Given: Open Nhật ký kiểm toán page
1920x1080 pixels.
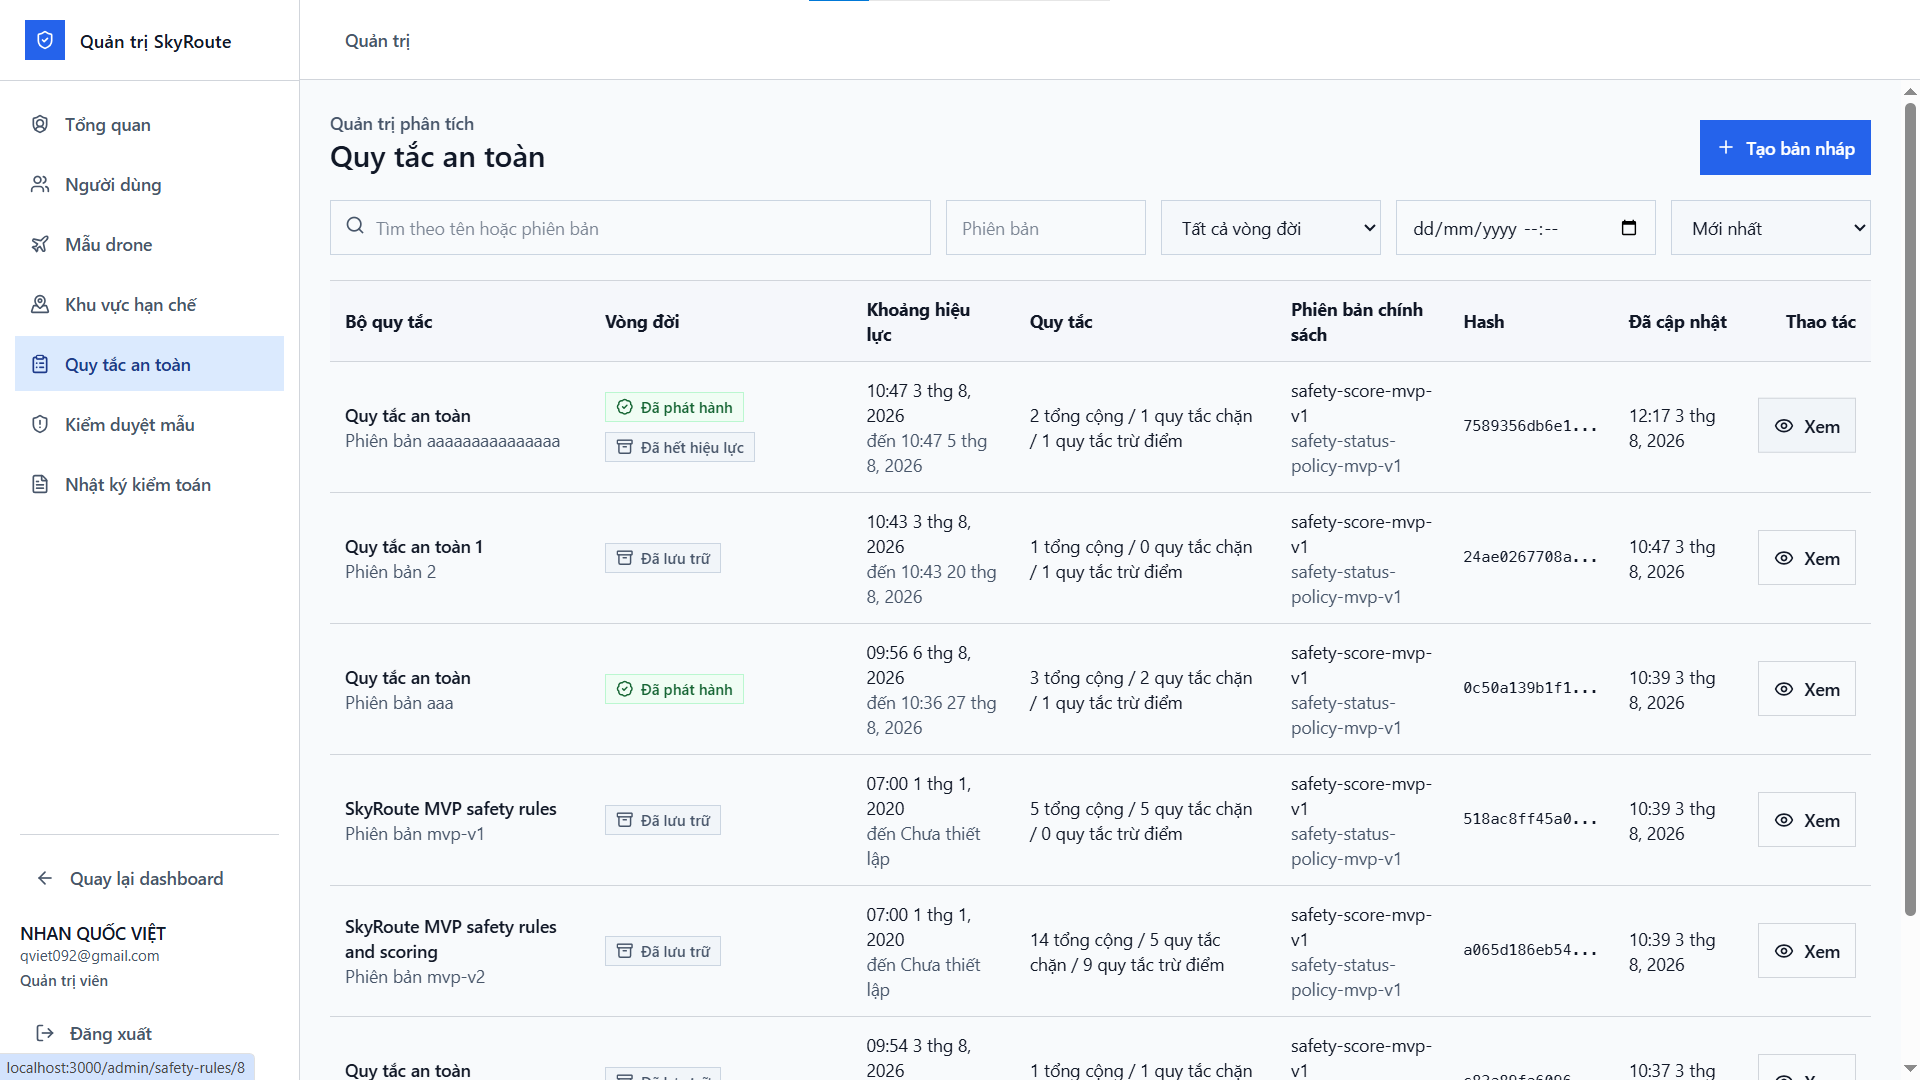Looking at the screenshot, I should coord(149,484).
